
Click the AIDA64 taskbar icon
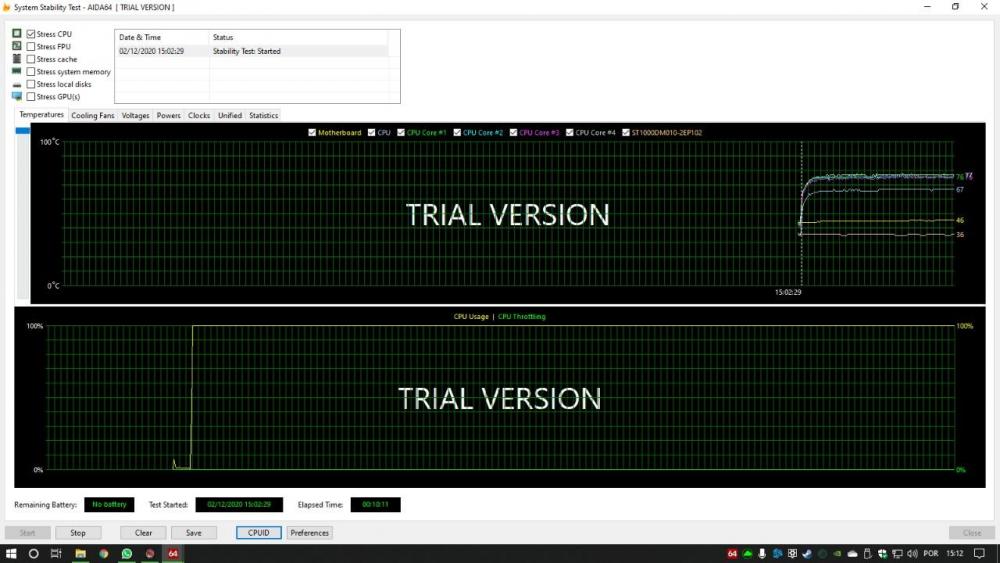coord(173,553)
